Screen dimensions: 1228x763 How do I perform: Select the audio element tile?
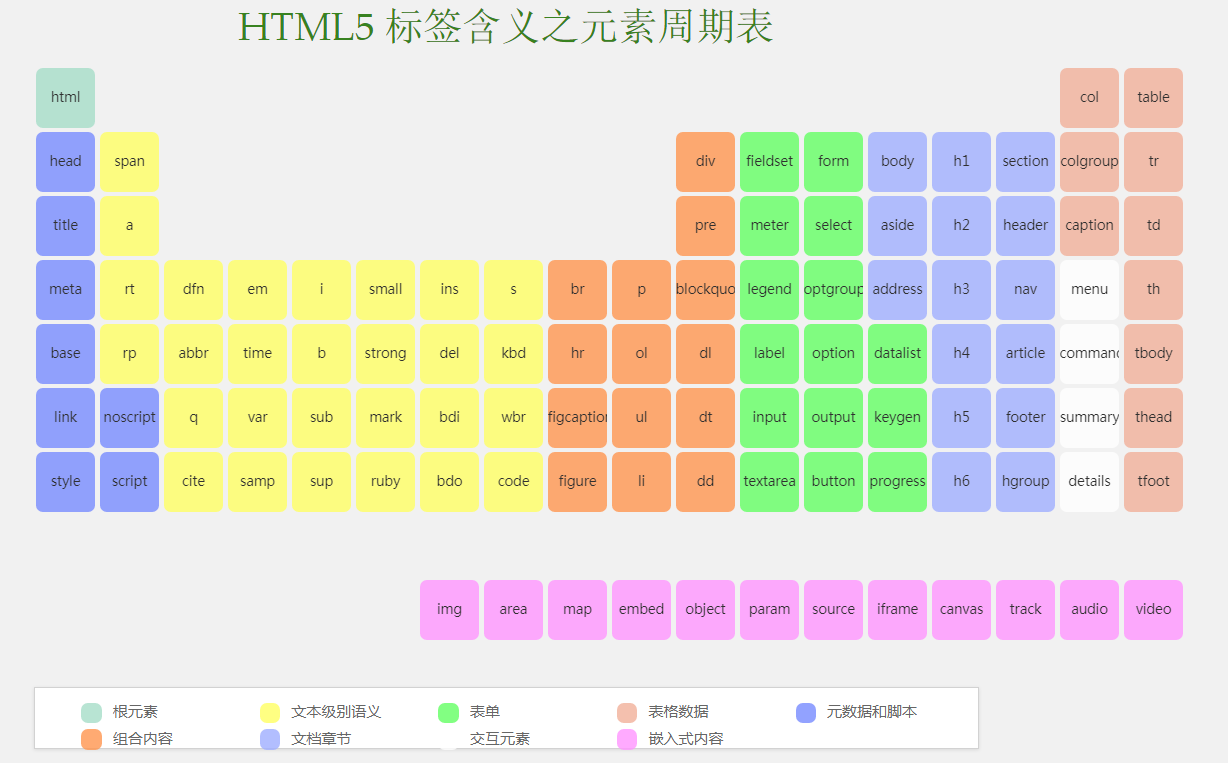coord(1089,609)
